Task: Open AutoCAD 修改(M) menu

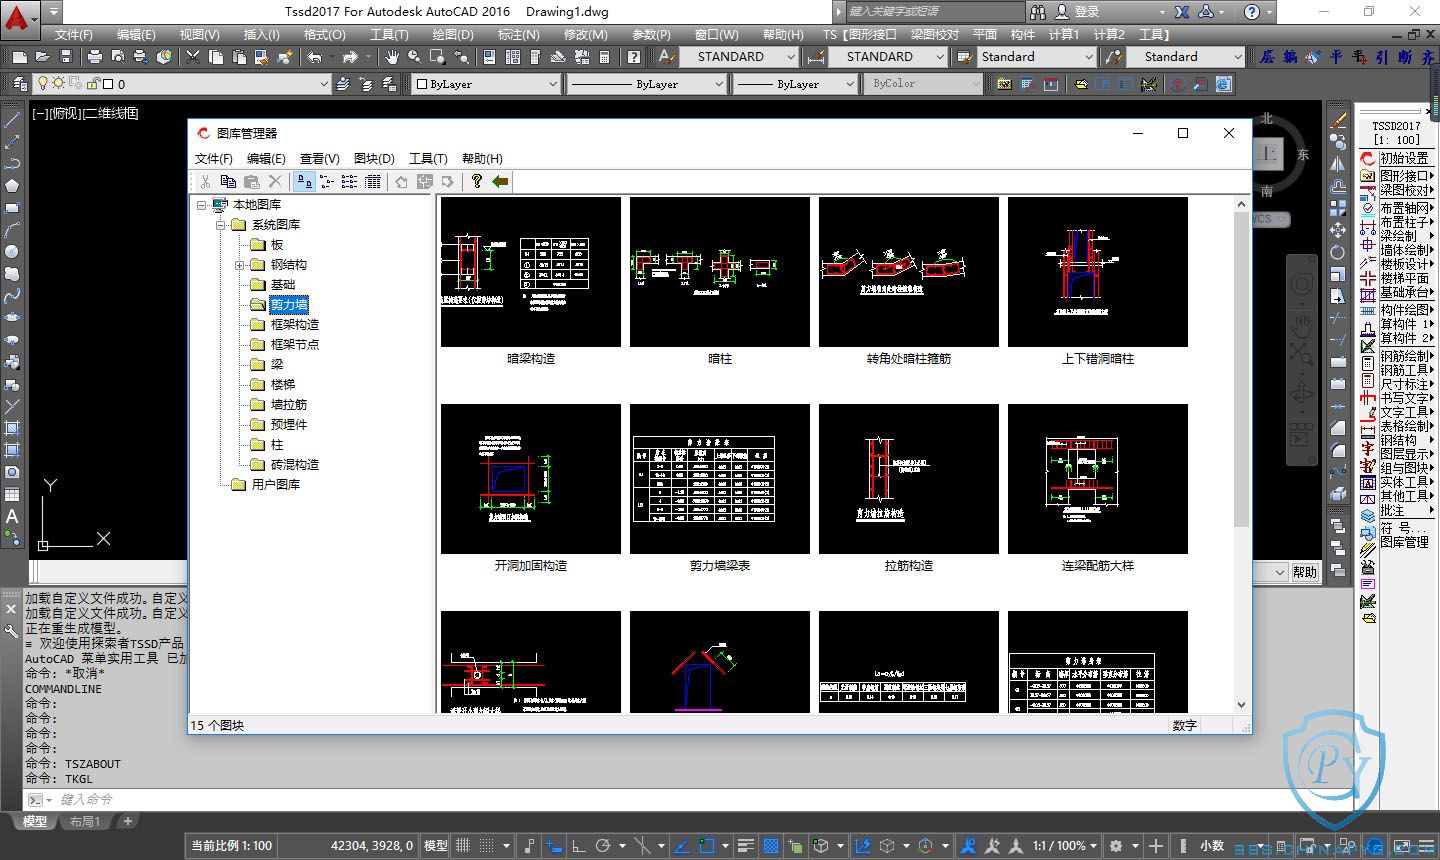Action: point(585,34)
